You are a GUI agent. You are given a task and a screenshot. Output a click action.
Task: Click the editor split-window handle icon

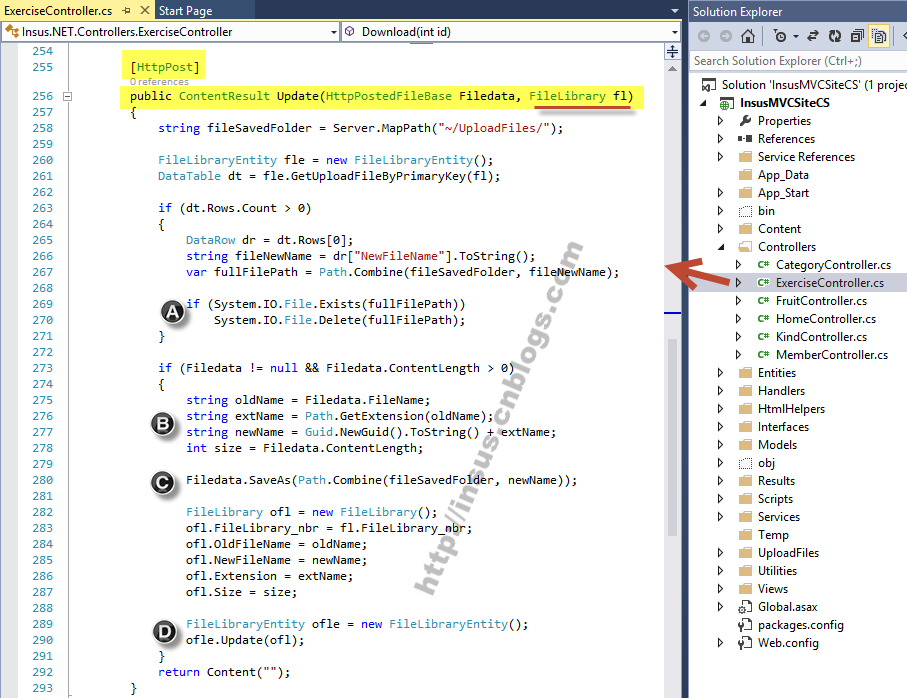[672, 51]
